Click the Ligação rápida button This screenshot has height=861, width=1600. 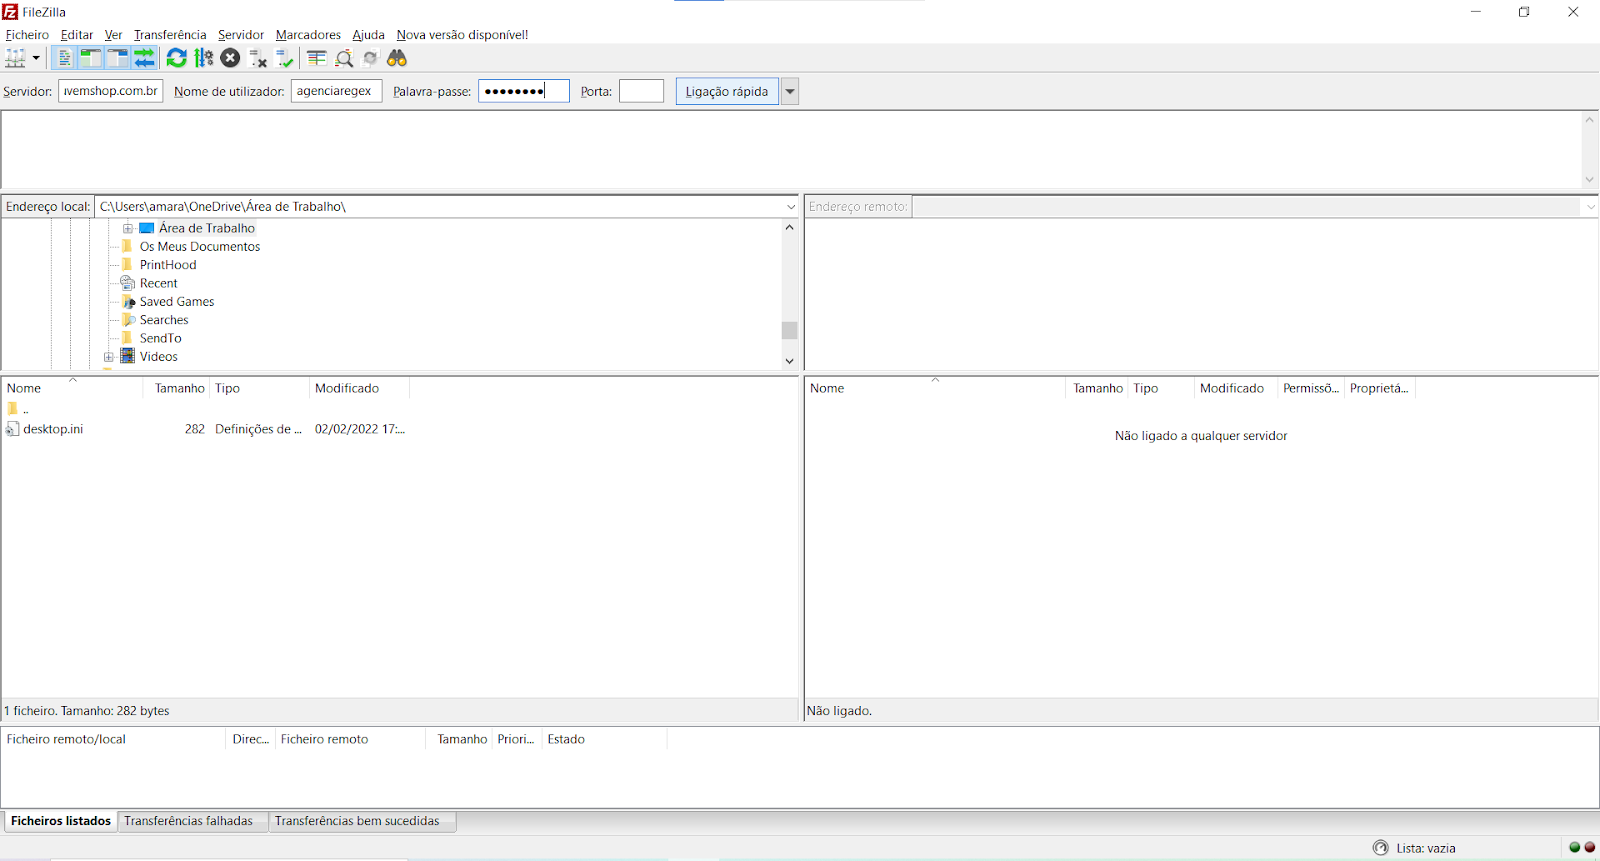727,91
